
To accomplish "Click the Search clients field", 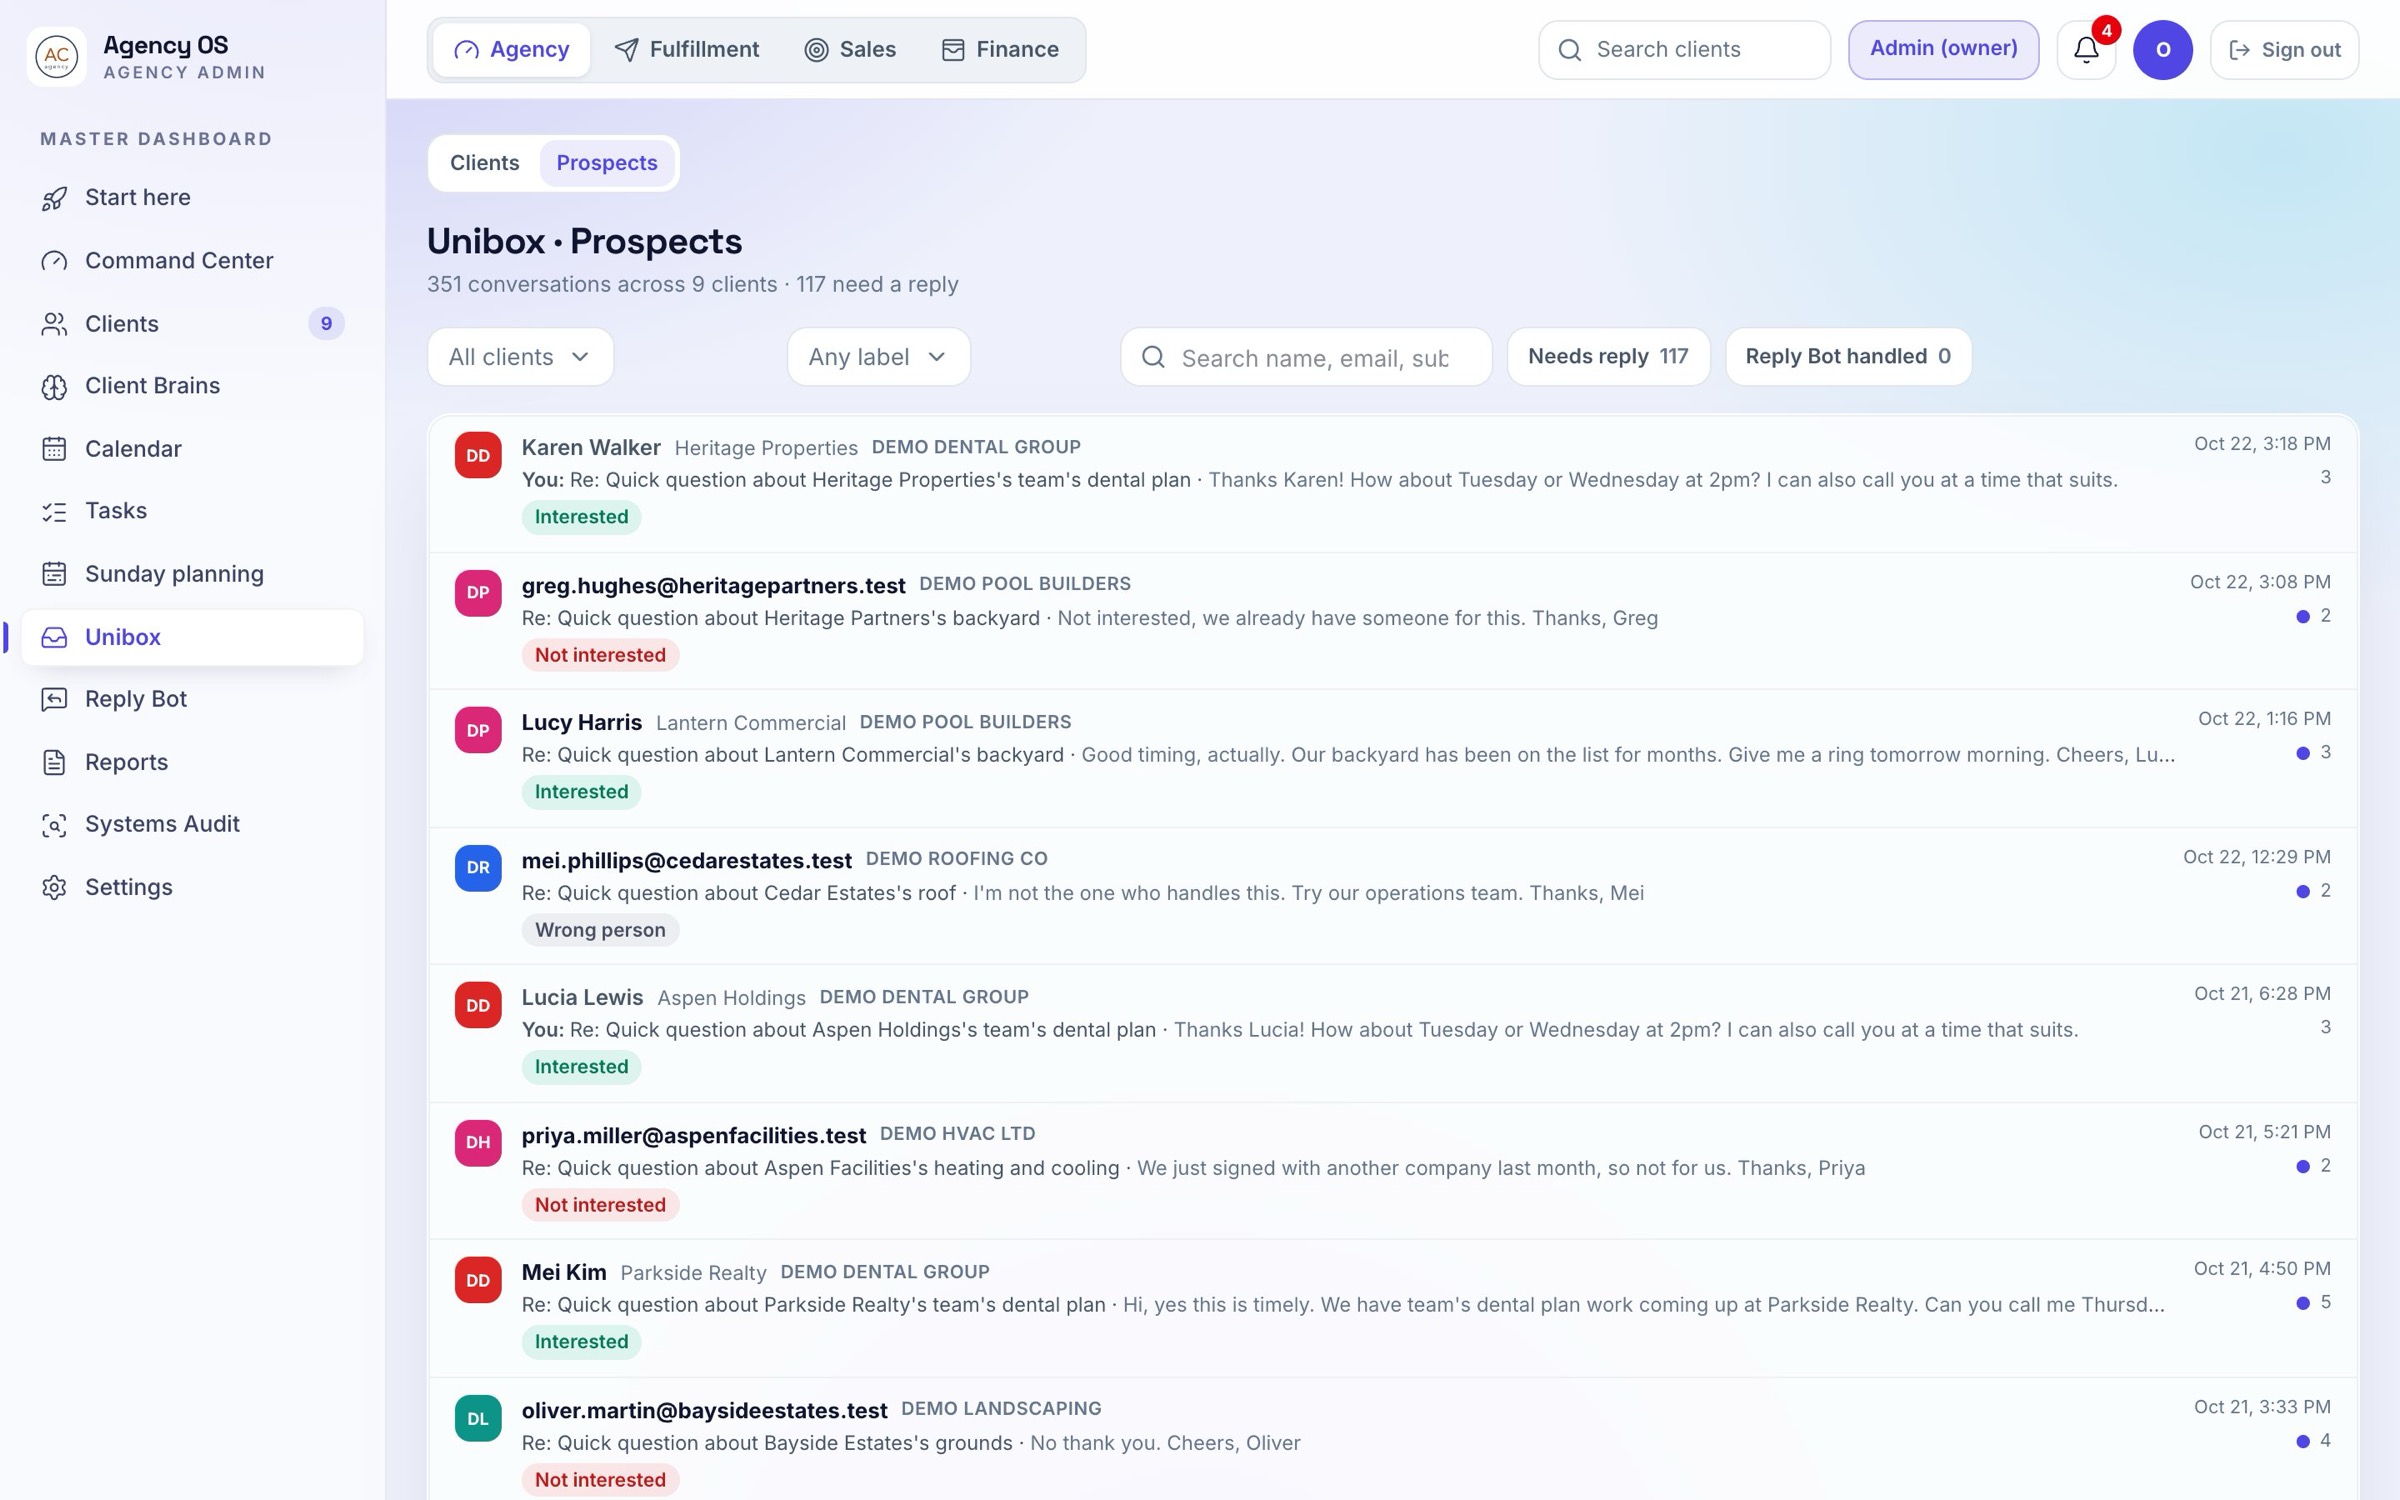I will coord(1684,49).
